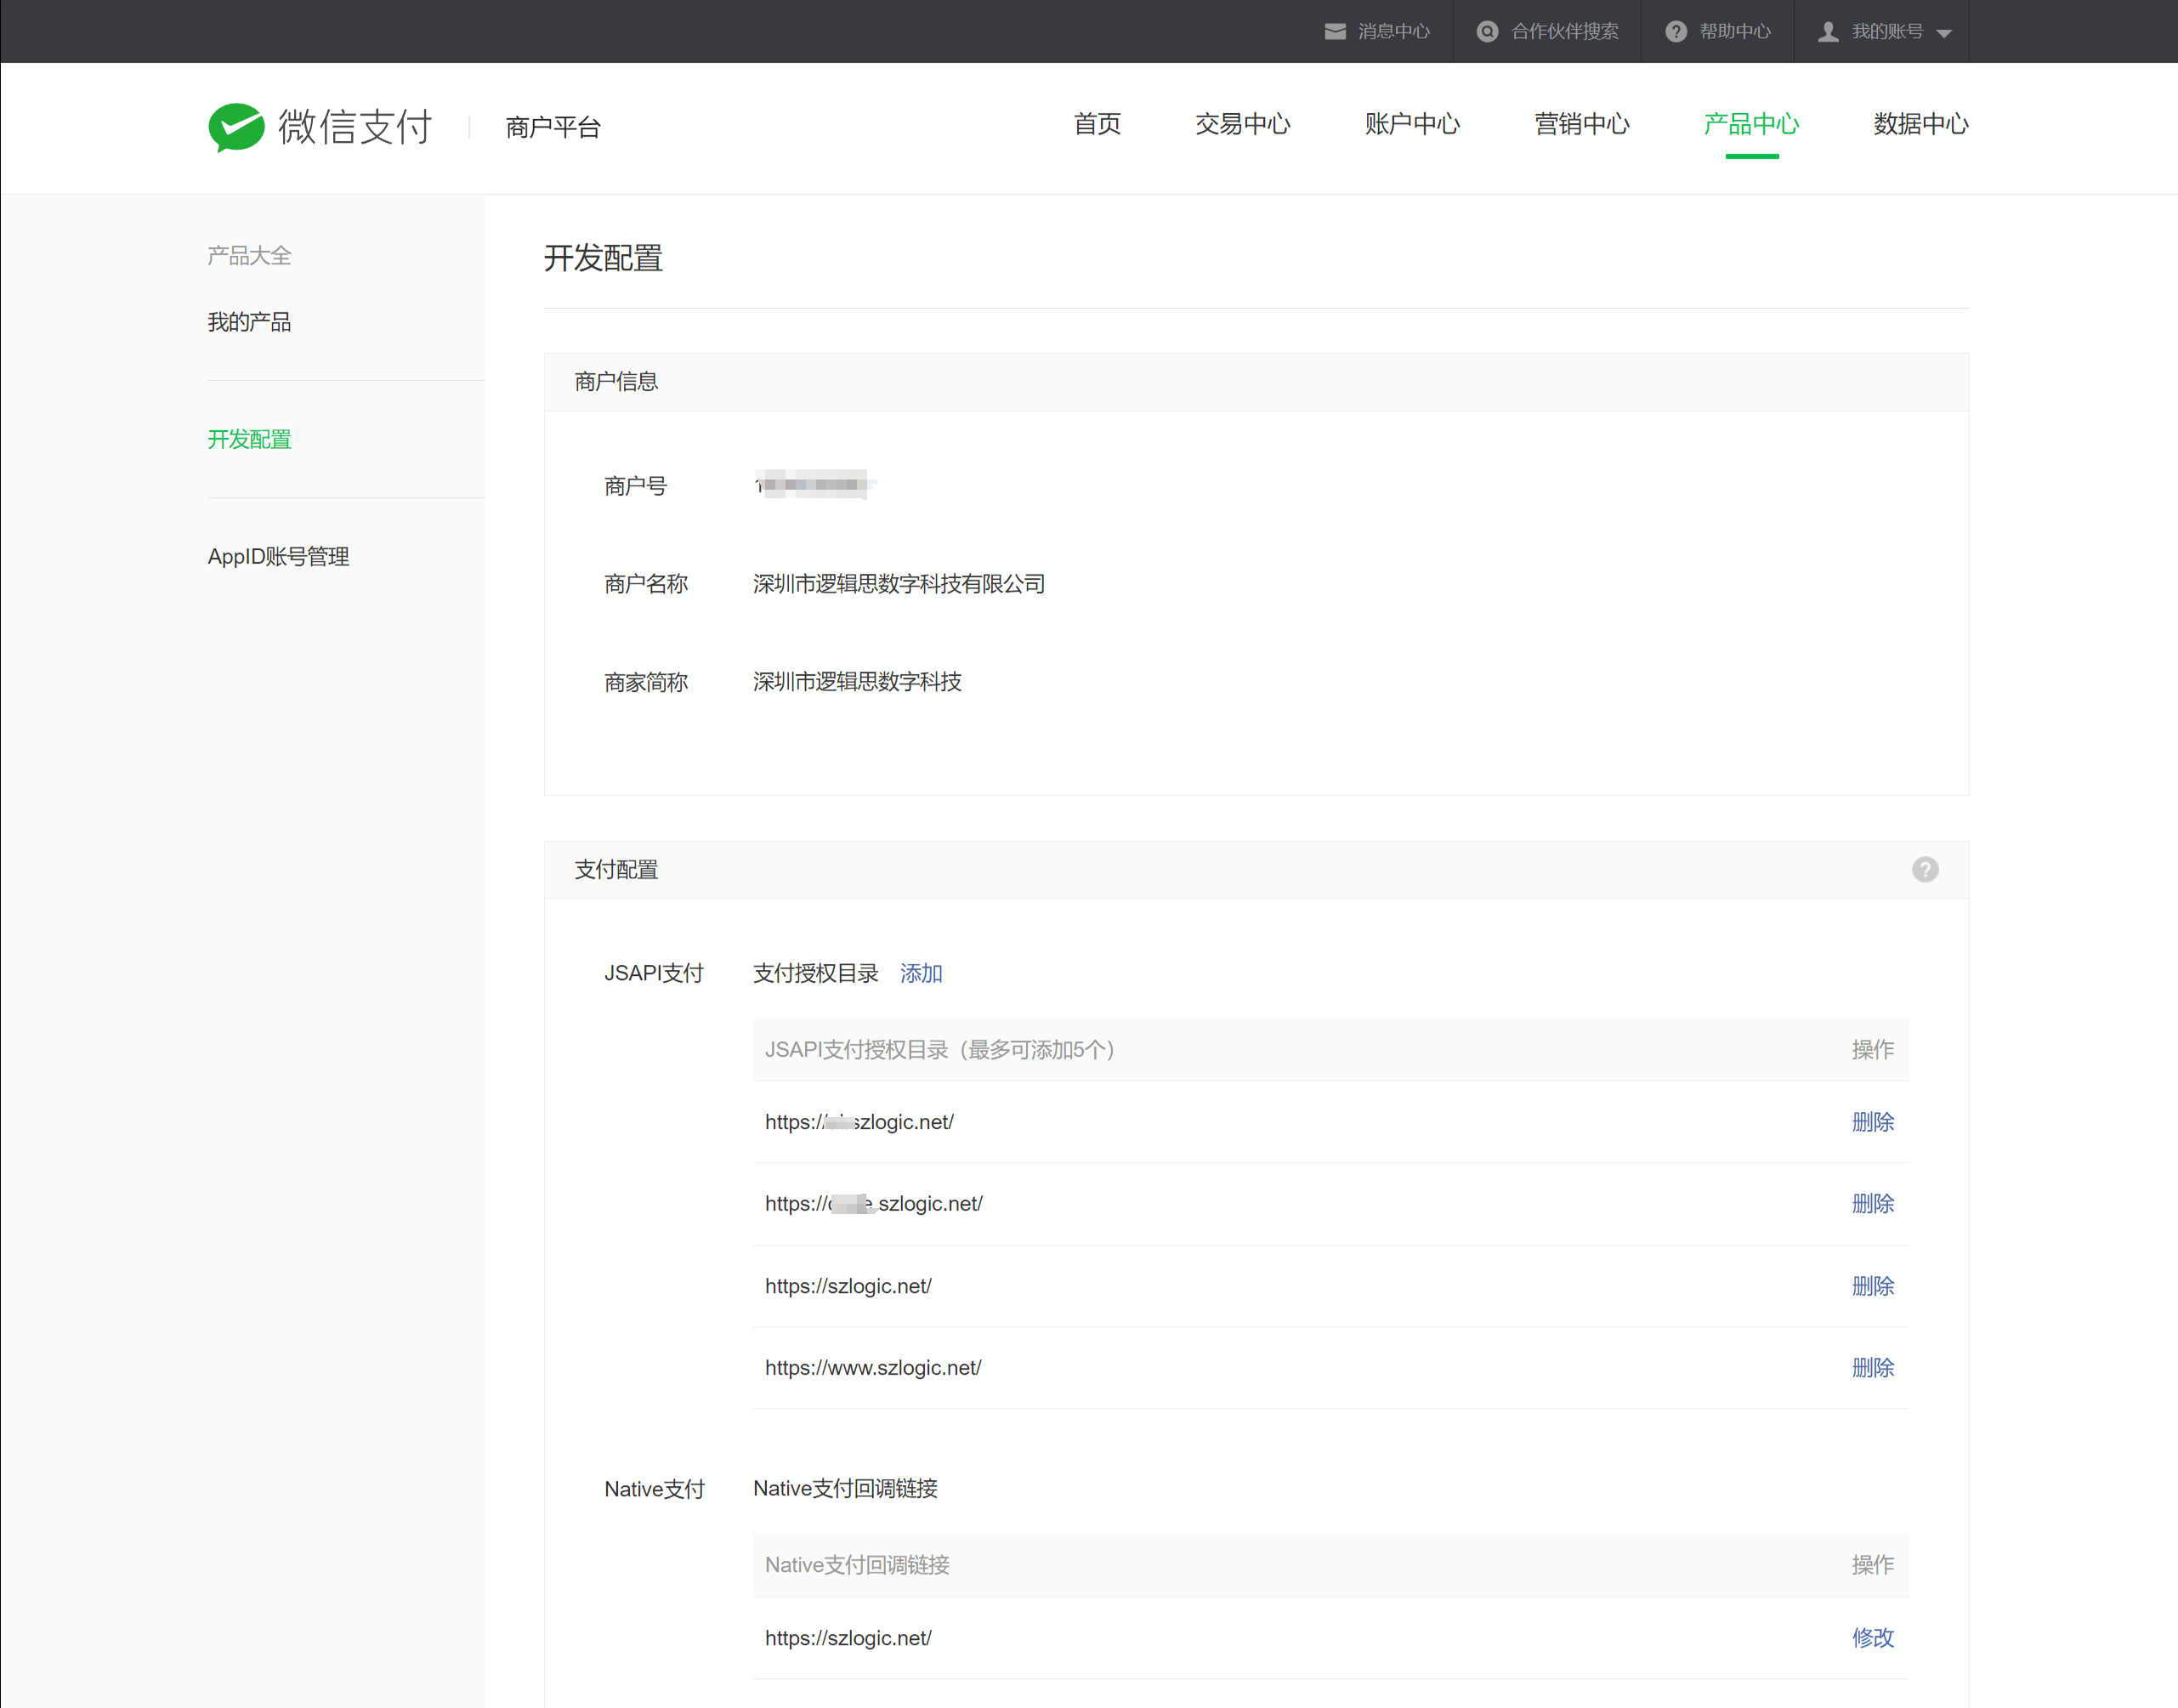The width and height of the screenshot is (2178, 1708).
Task: Click the envelope icon beside 消息中心
Action: tap(1335, 32)
